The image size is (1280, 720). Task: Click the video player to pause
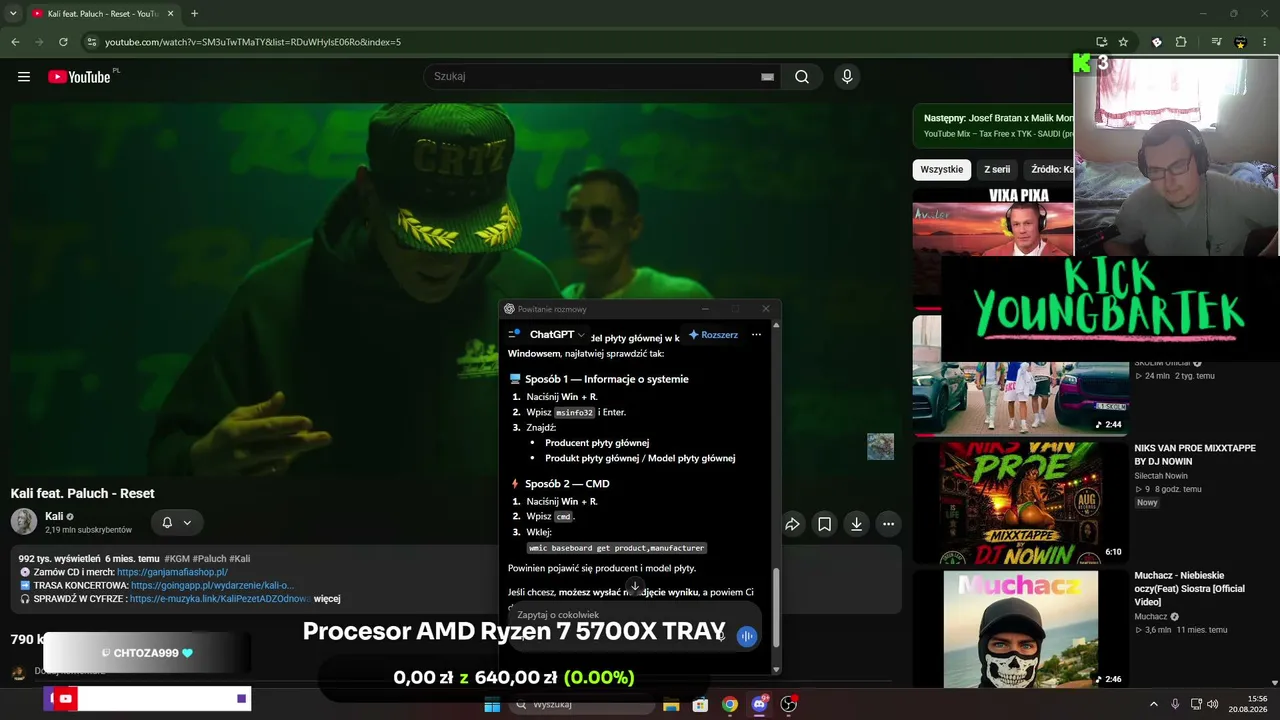[455, 290]
